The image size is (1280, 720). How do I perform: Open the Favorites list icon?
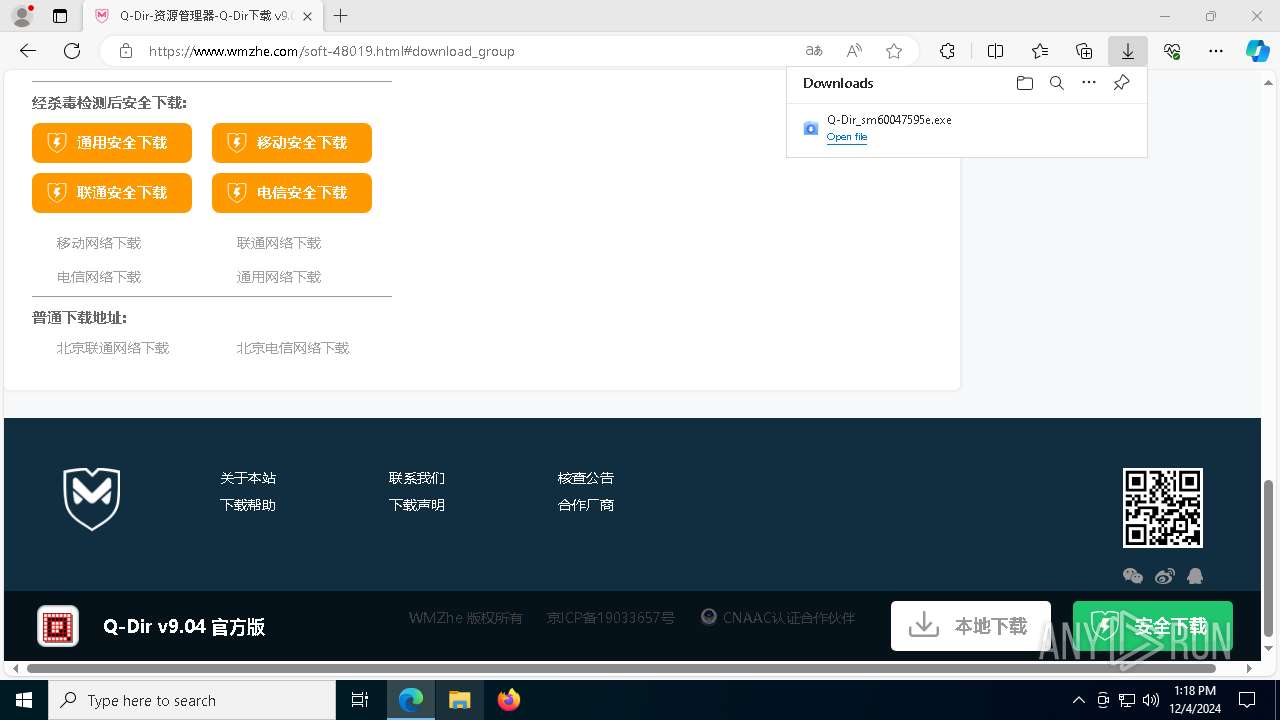tap(1040, 51)
